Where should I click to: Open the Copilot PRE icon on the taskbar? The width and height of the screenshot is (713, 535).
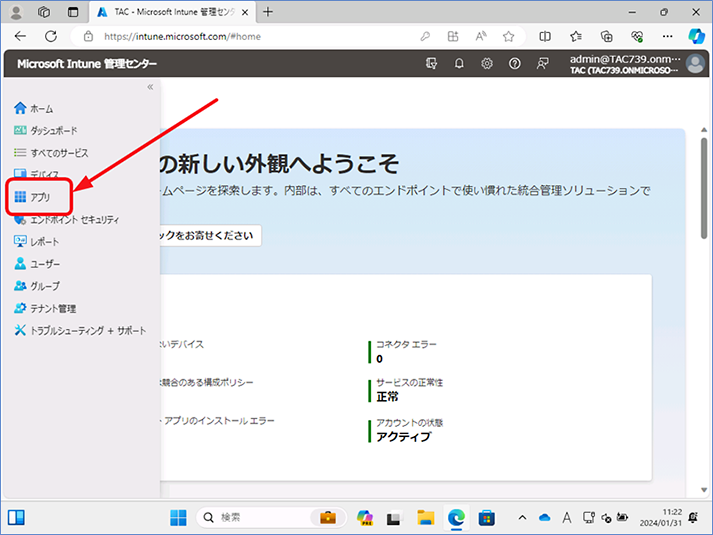click(365, 517)
